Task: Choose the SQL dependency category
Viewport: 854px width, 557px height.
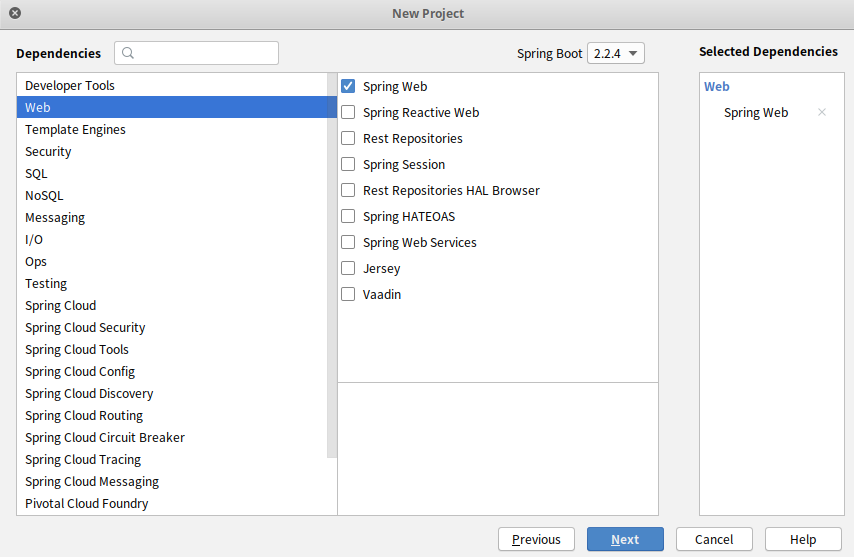Action: point(36,174)
